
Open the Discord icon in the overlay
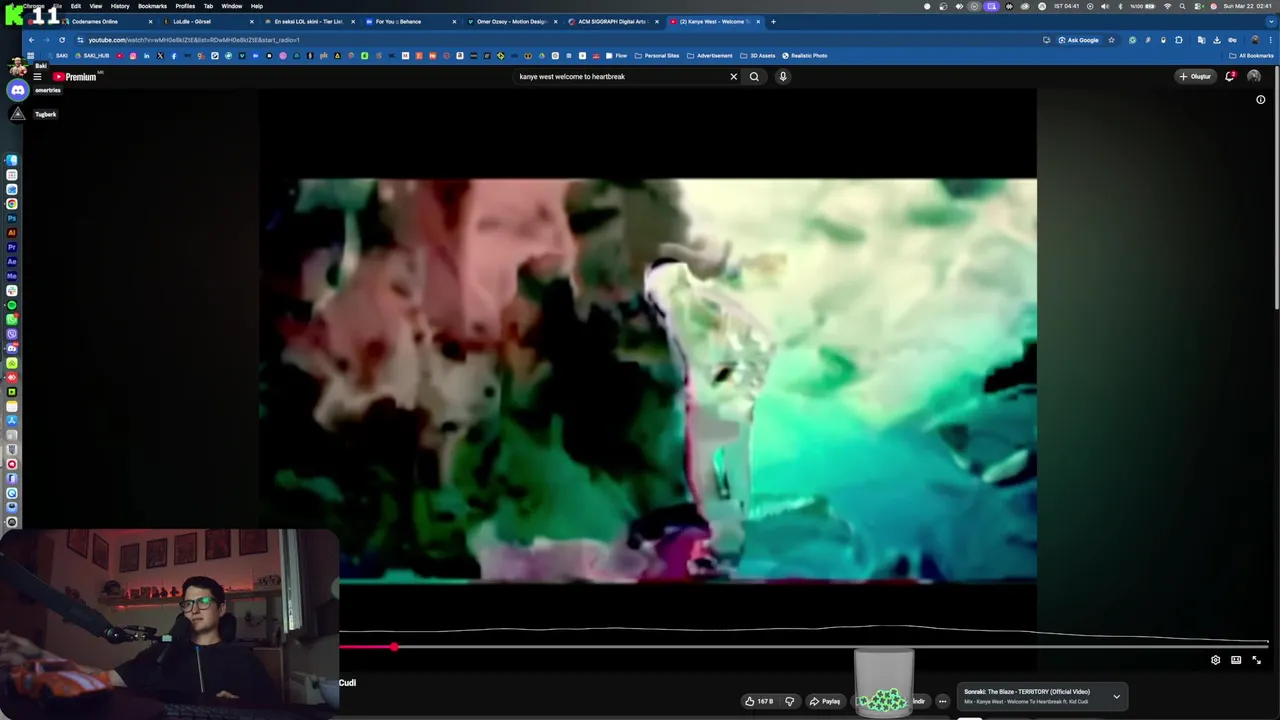18,90
